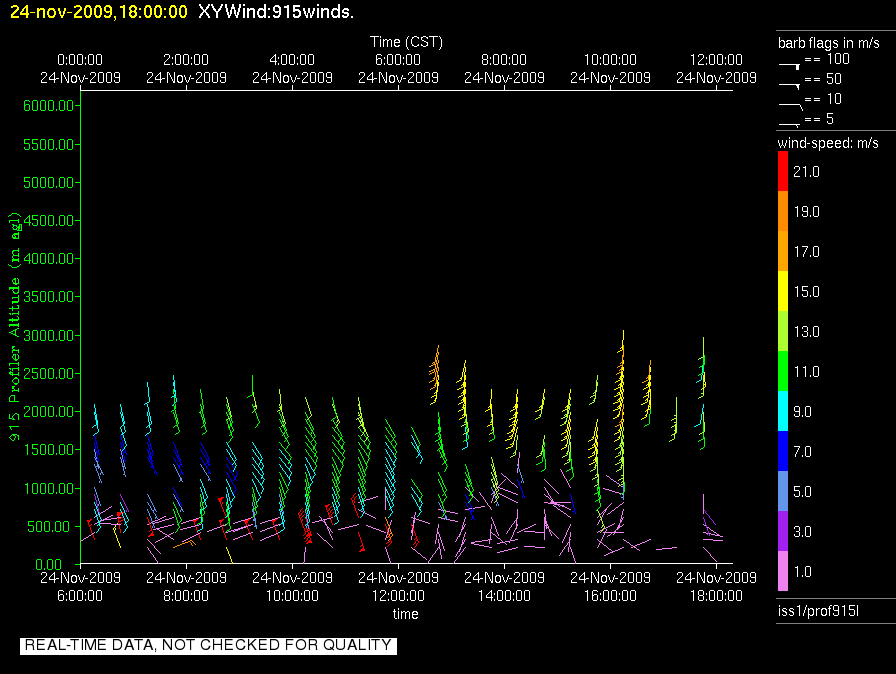This screenshot has width=896, height=674.
Task: Select the pink 1.0 wind-speed color swatch
Action: tap(783, 572)
